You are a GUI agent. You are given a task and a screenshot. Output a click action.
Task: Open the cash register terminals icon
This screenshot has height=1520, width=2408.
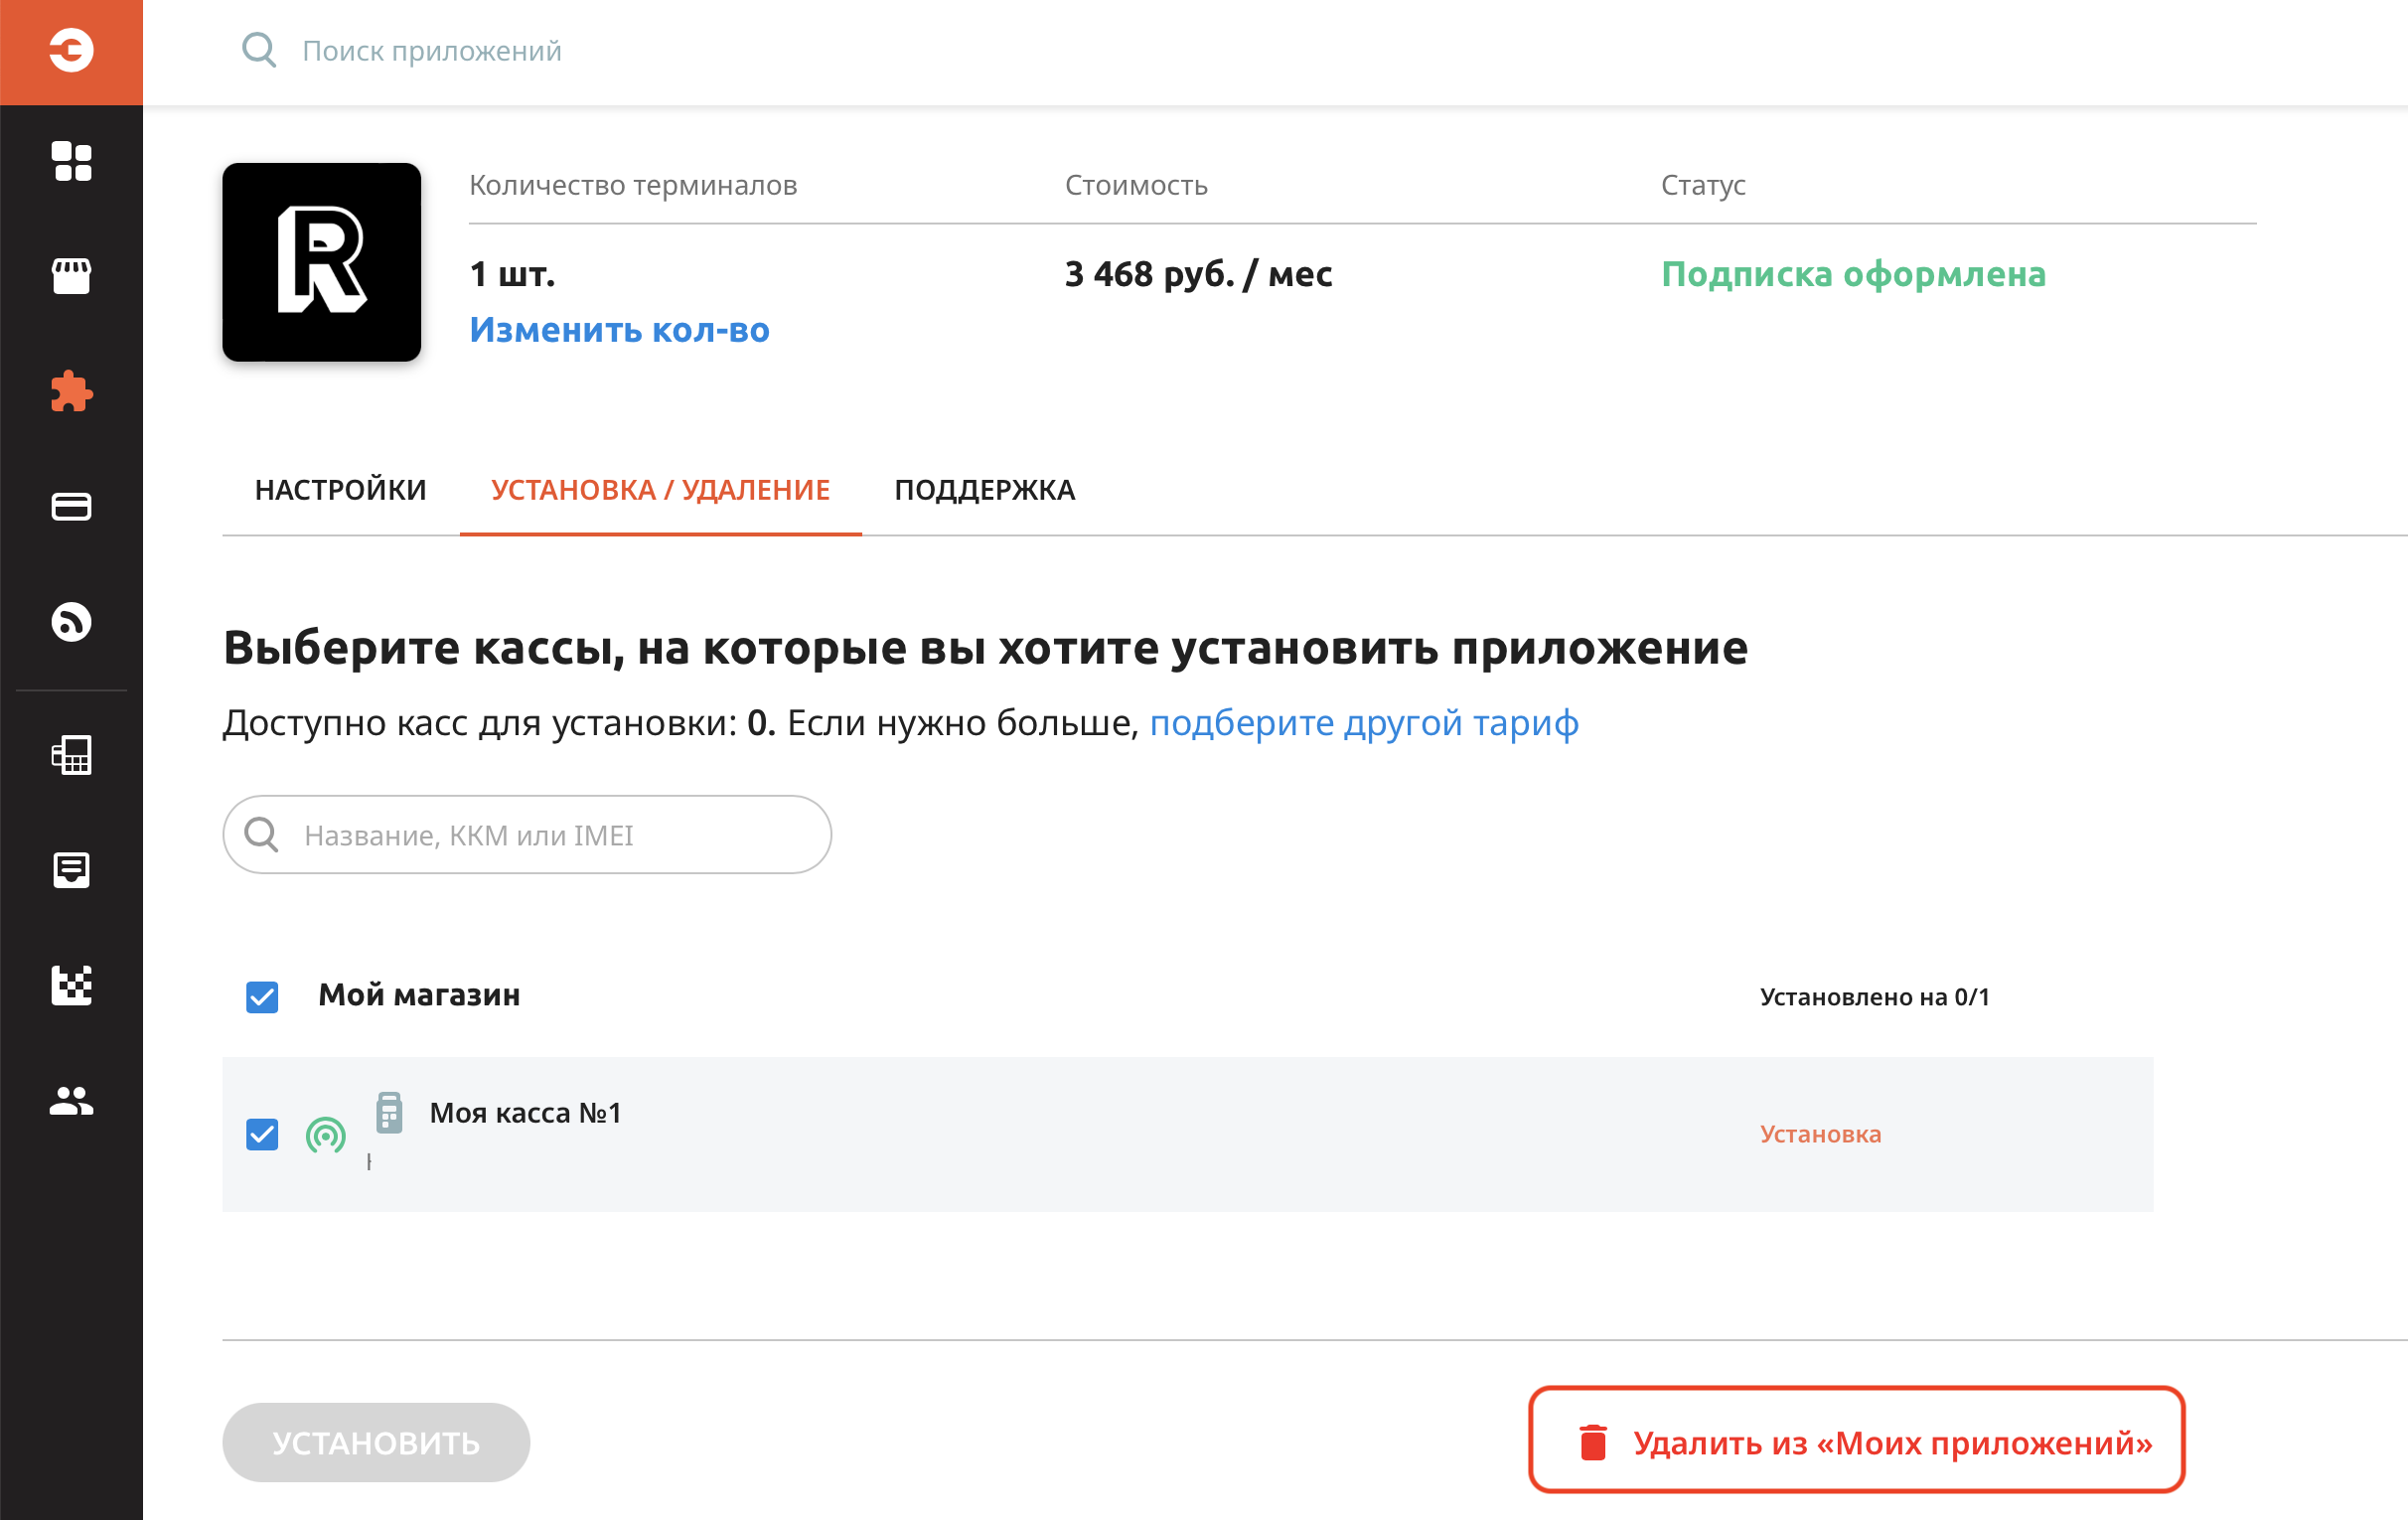pos(71,755)
